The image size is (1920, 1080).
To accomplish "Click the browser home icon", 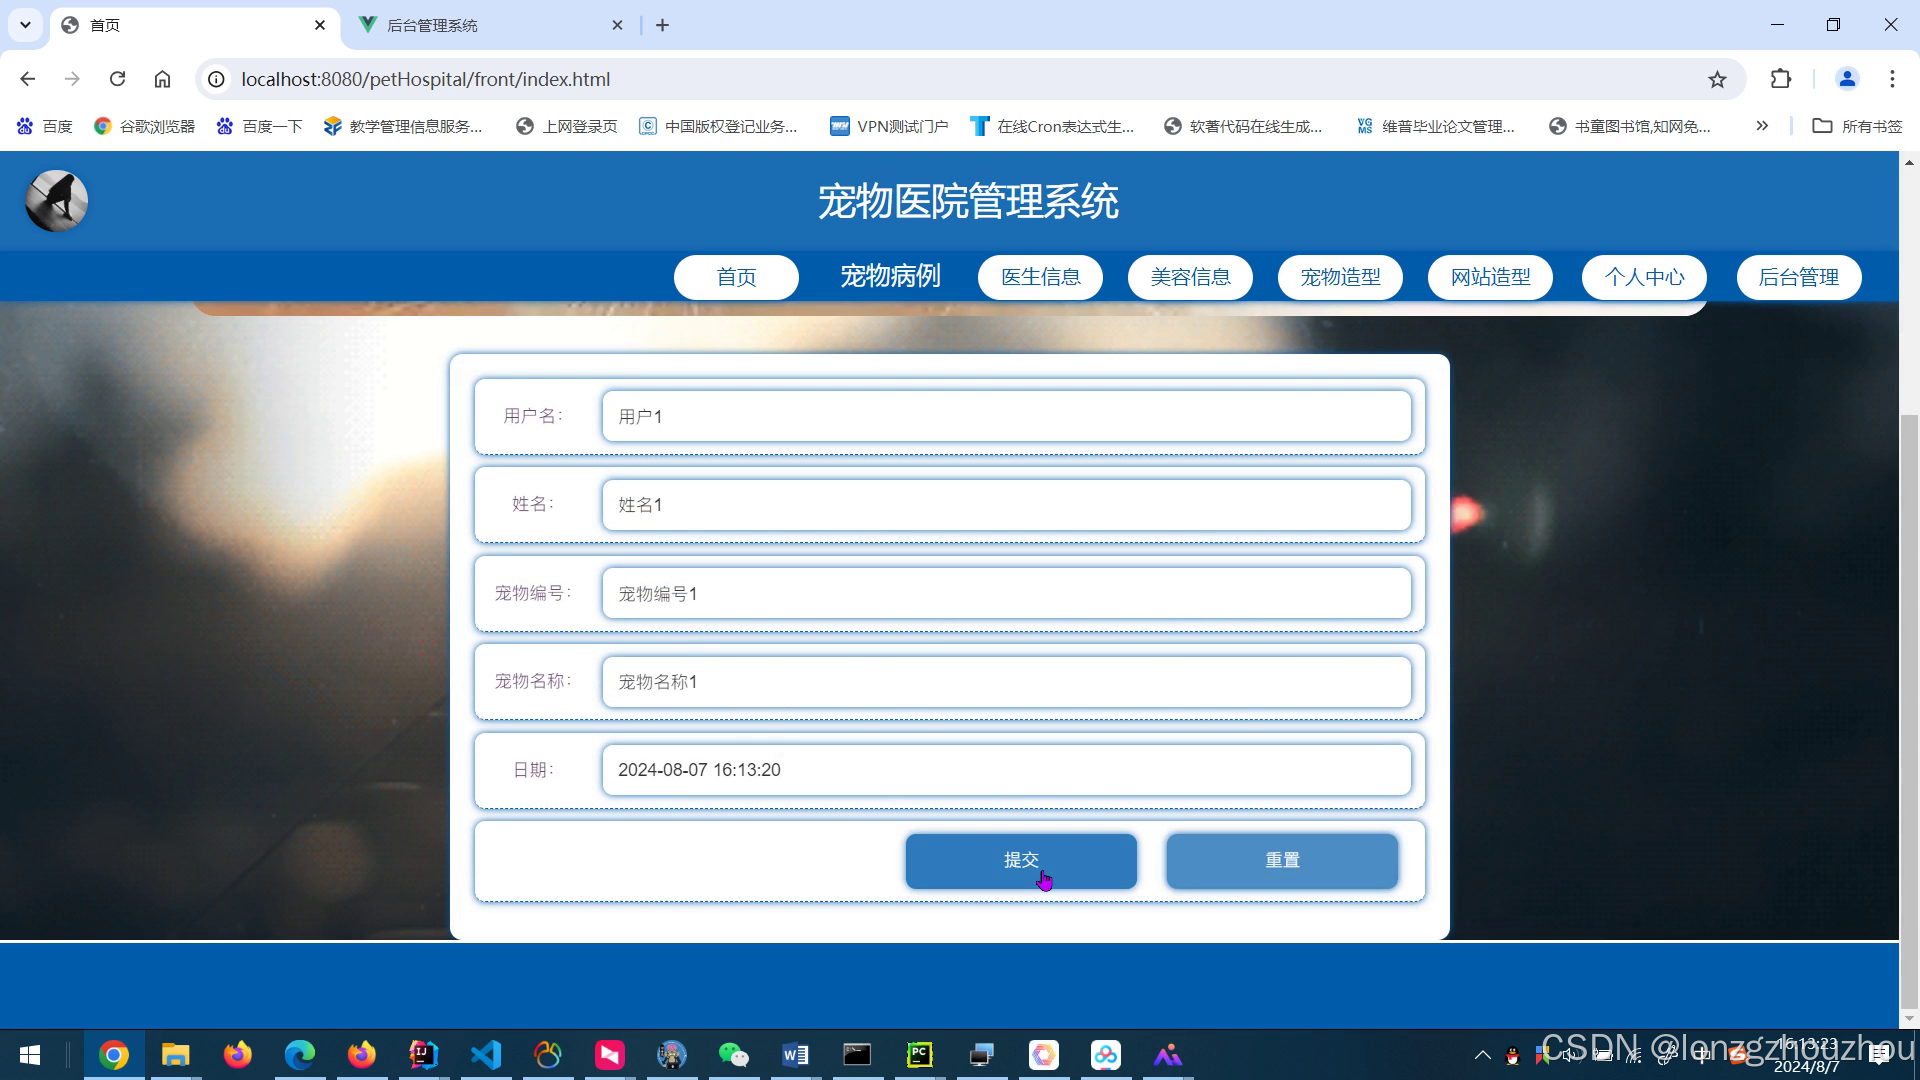I will pos(162,79).
